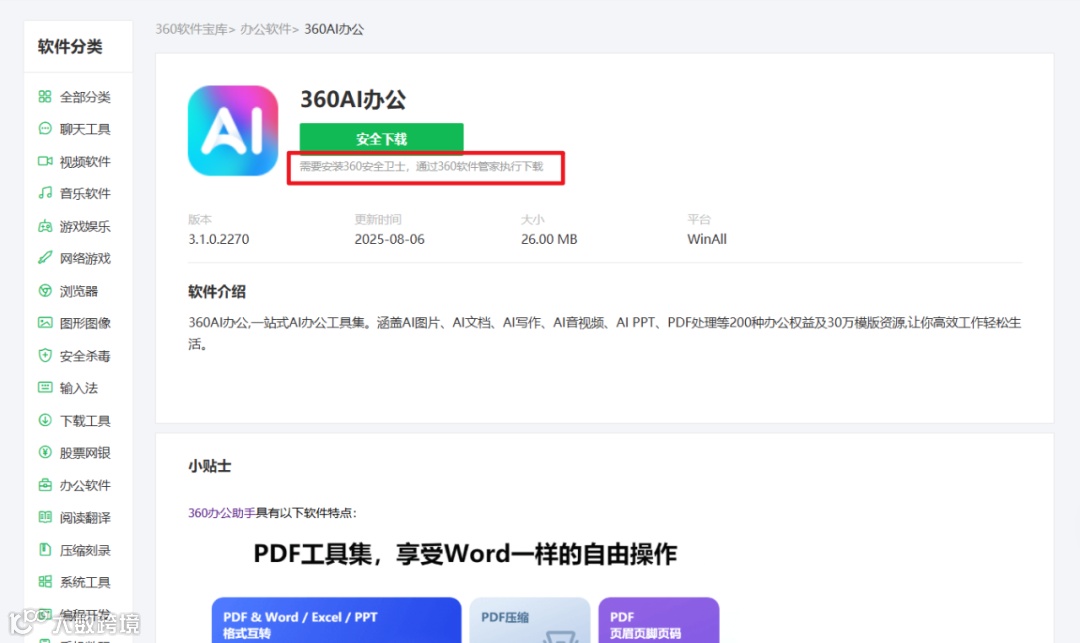This screenshot has width=1080, height=643.
Task: Open 阅读翻译 category
Action: coord(85,518)
